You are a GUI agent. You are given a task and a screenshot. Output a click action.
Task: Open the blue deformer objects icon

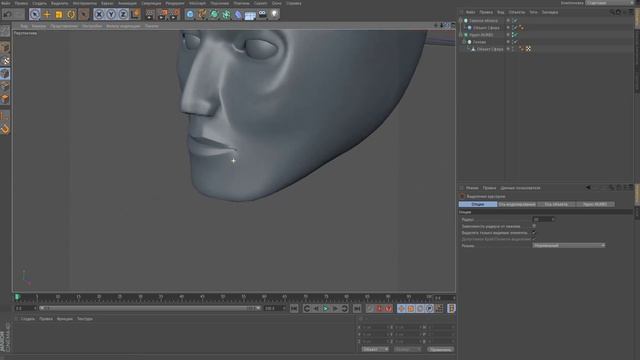(238, 14)
